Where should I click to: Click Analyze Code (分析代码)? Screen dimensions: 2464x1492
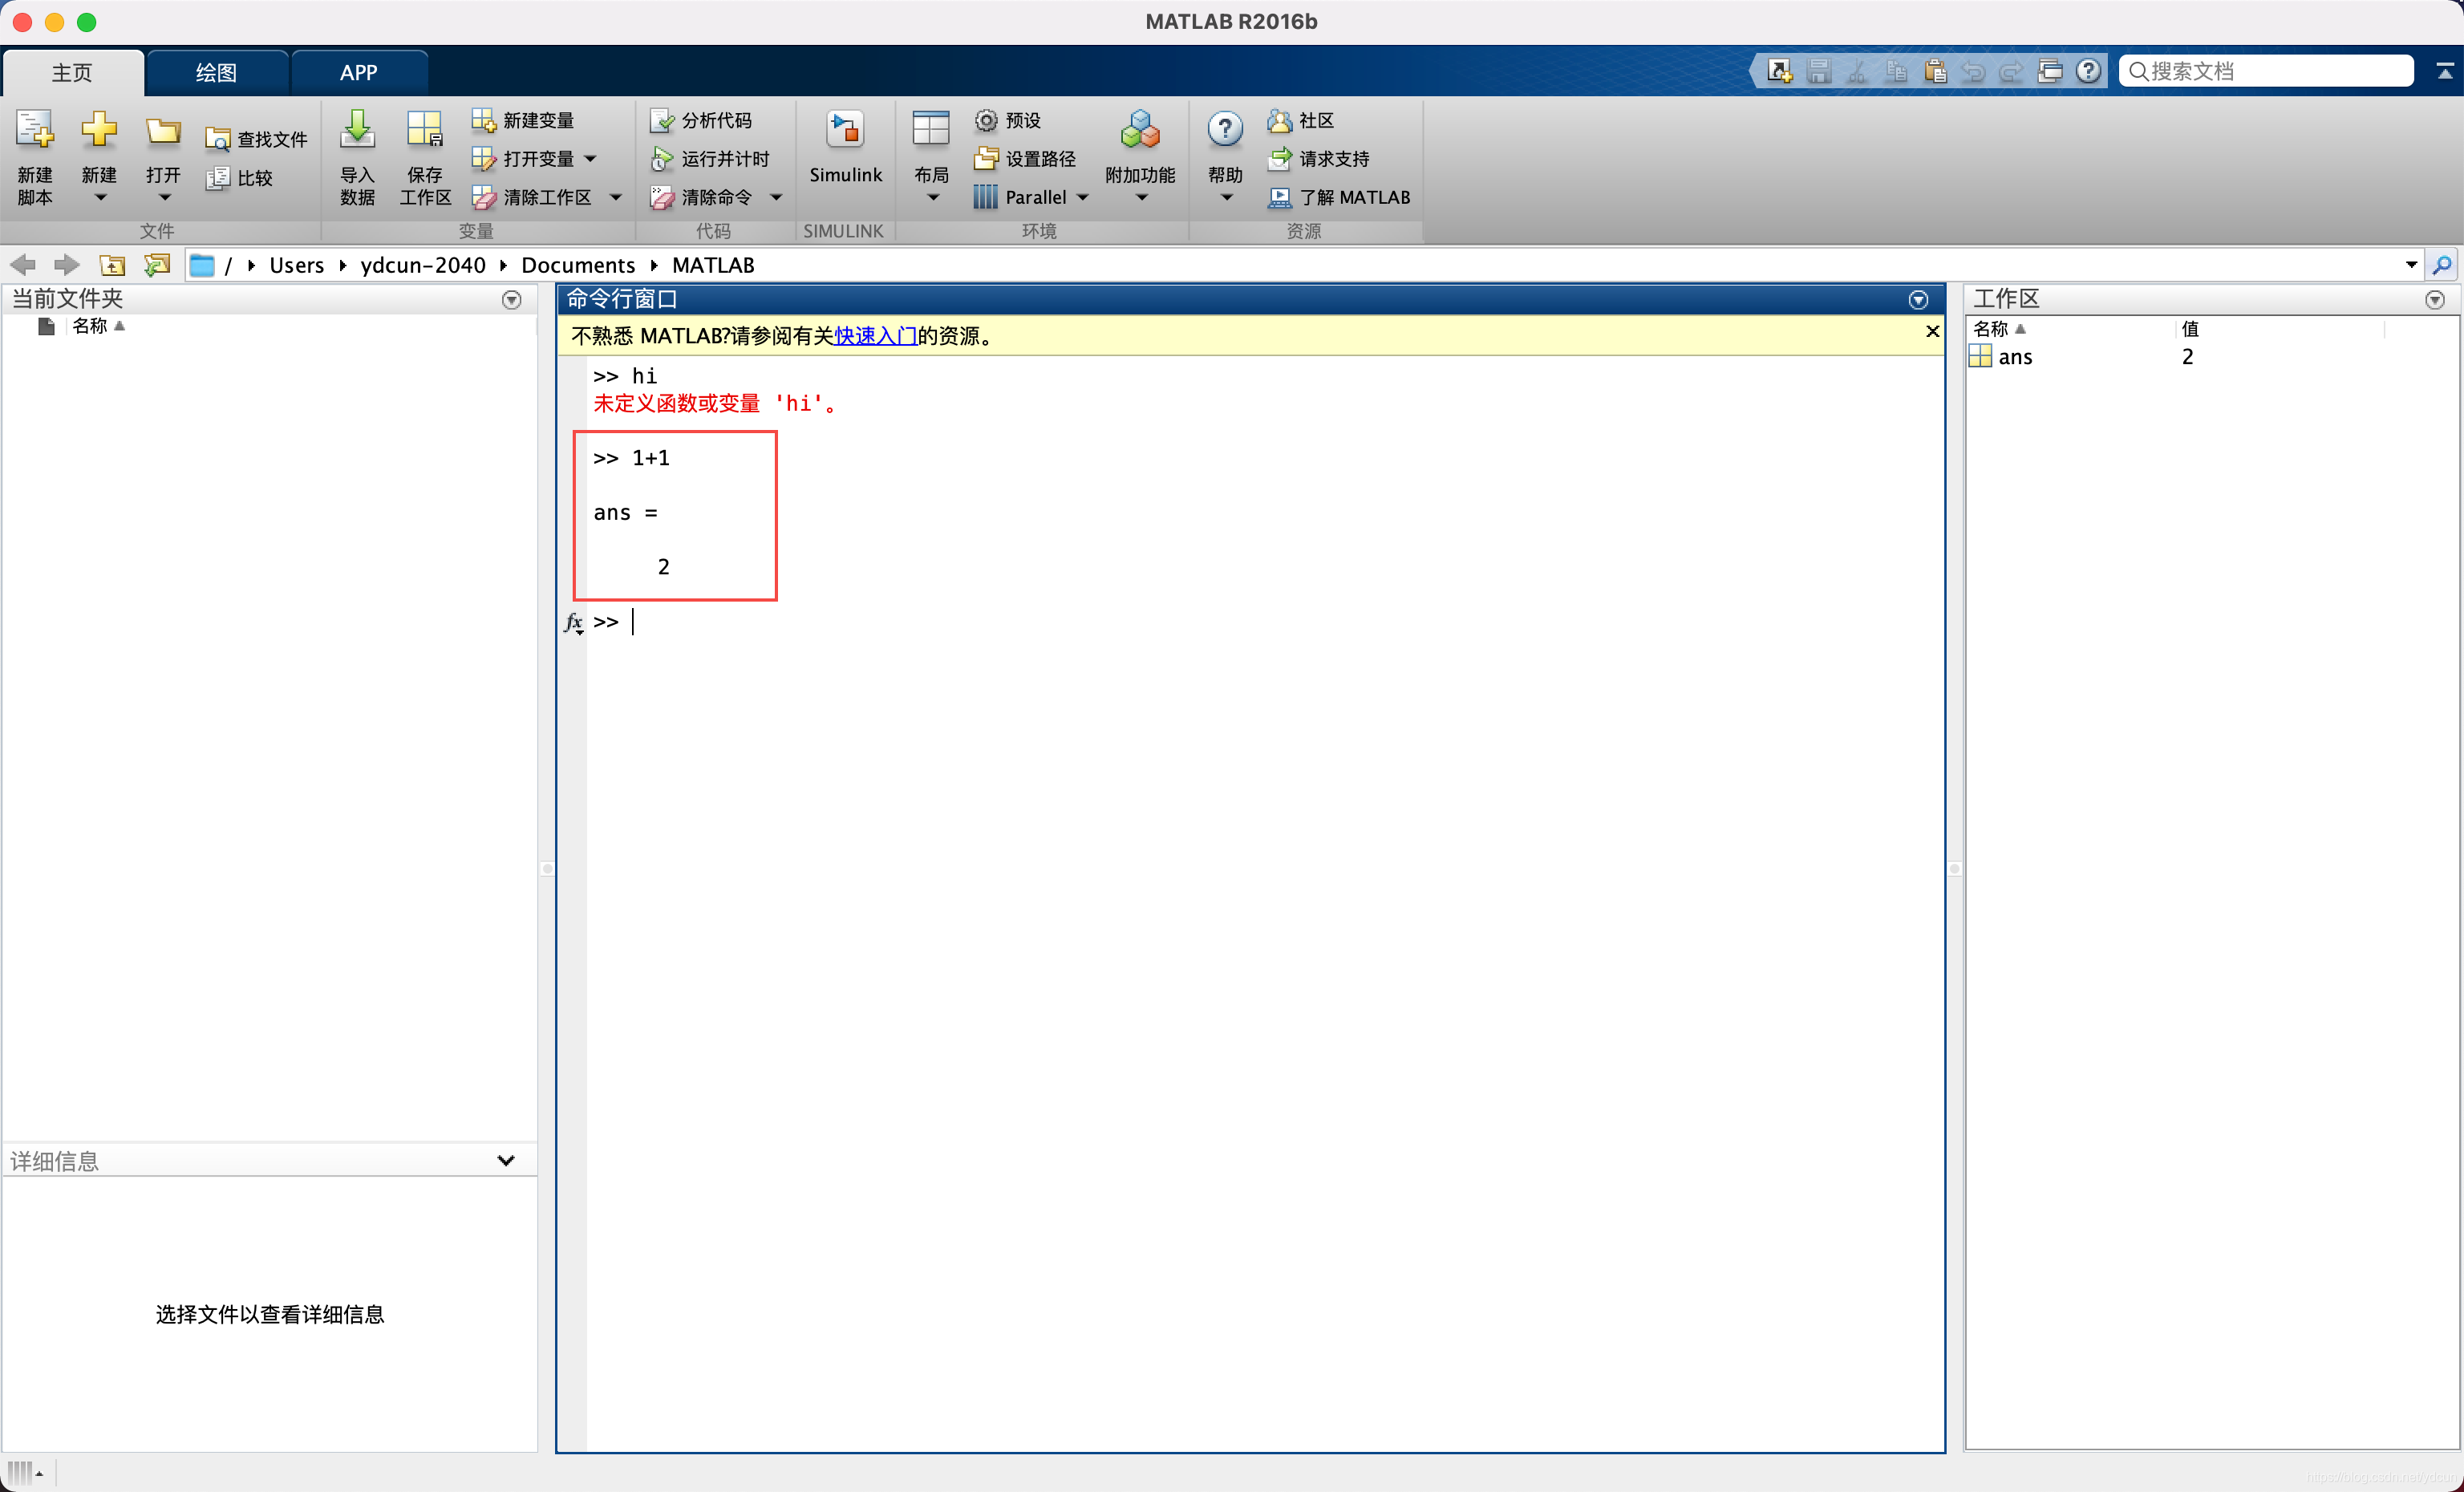coord(701,120)
